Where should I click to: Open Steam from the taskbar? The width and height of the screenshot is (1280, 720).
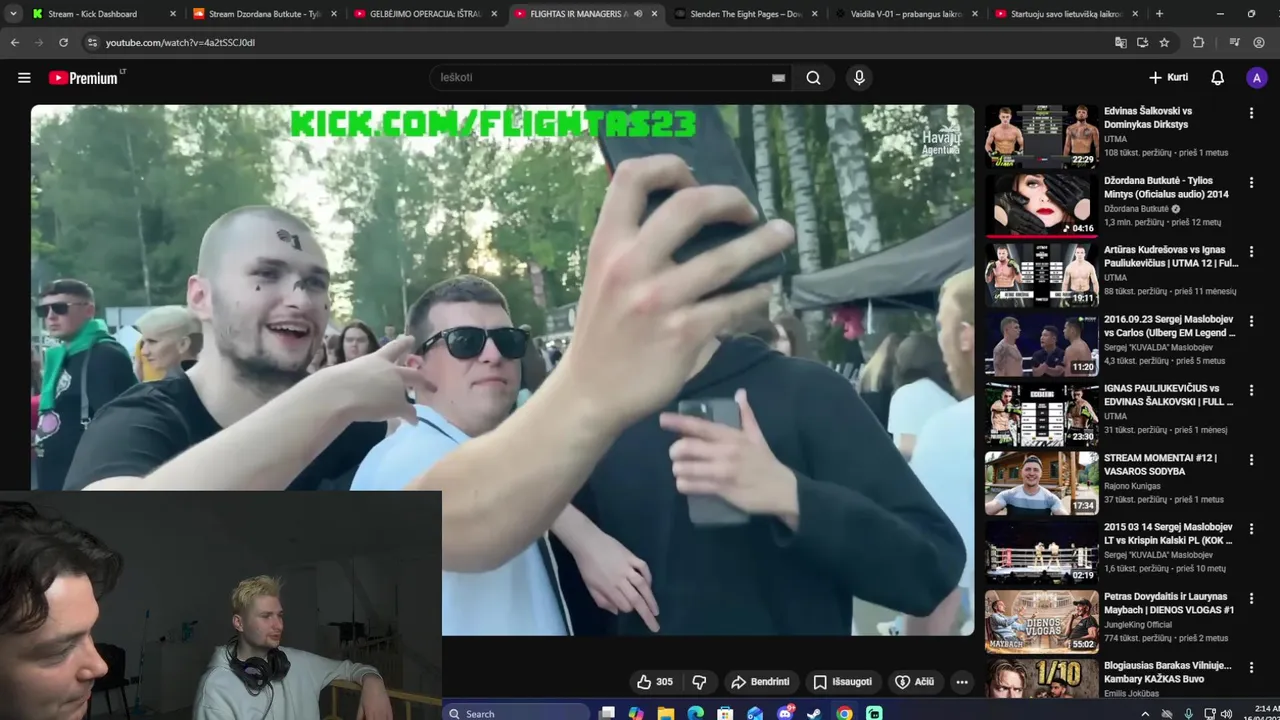point(814,713)
